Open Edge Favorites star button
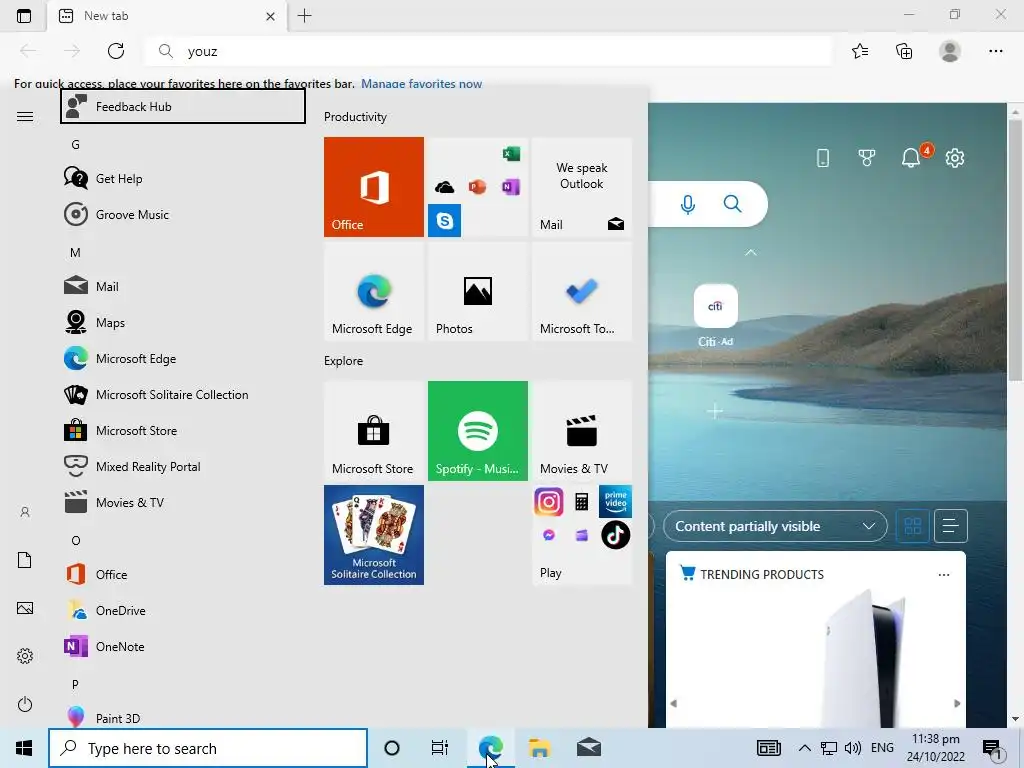Screen dimensions: 1024x768 (x=860, y=51)
